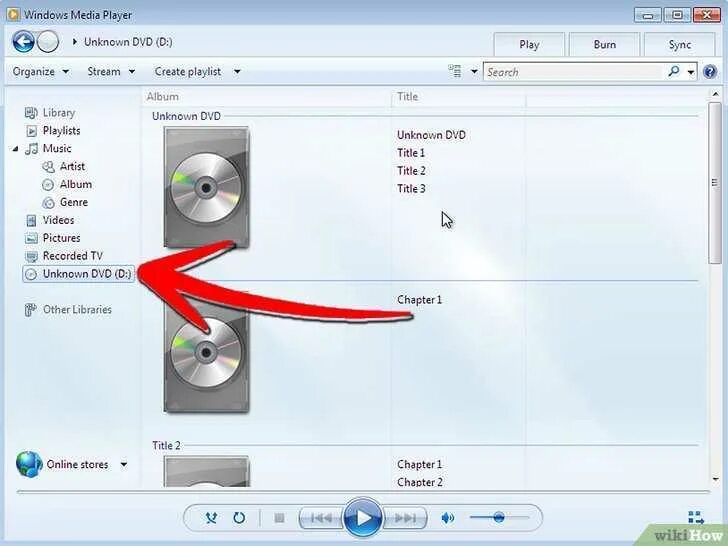728x546 pixels.
Task: Click the Genre icon under Music
Action: tap(48, 202)
